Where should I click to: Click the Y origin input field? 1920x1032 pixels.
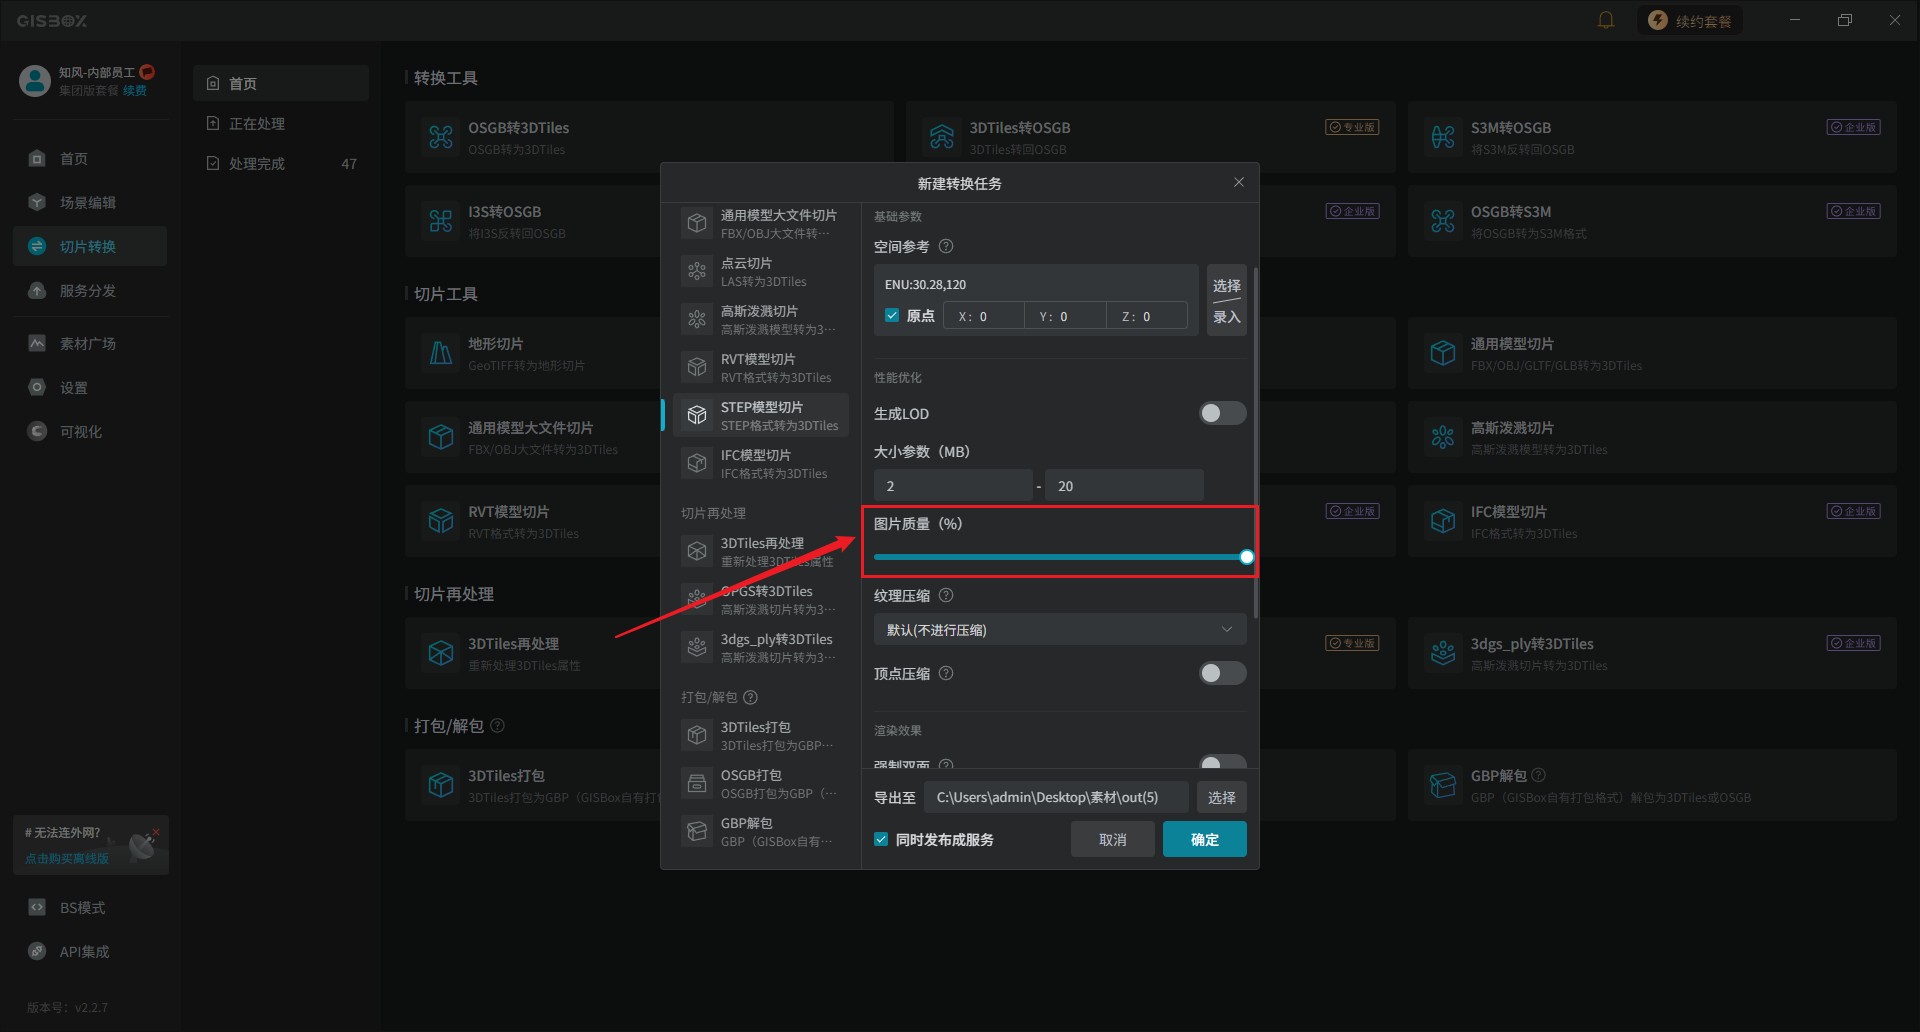[1066, 316]
